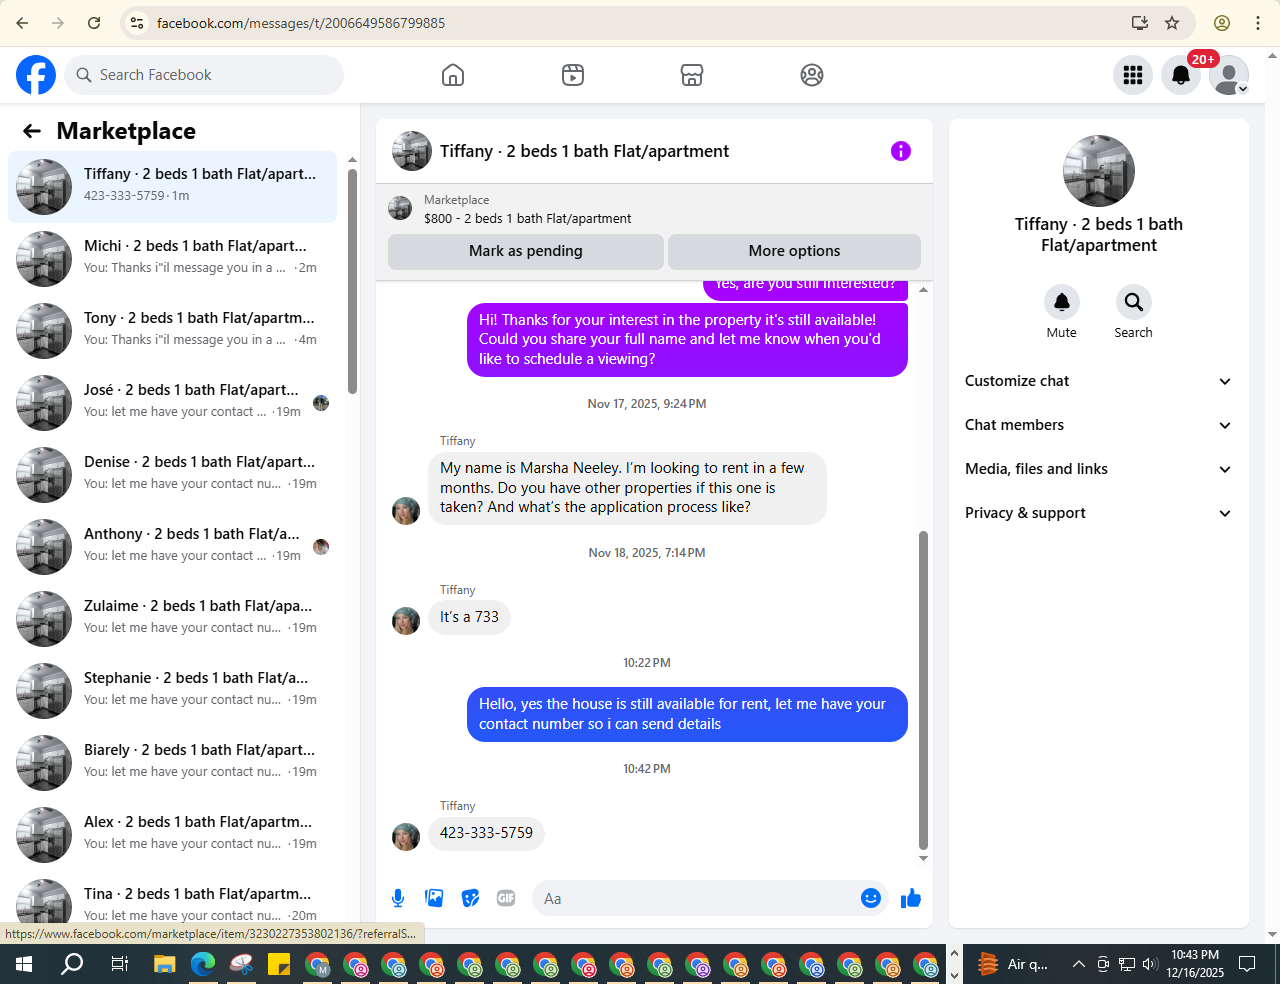Open the Denise conversation
The height and width of the screenshot is (984, 1280).
tap(172, 475)
